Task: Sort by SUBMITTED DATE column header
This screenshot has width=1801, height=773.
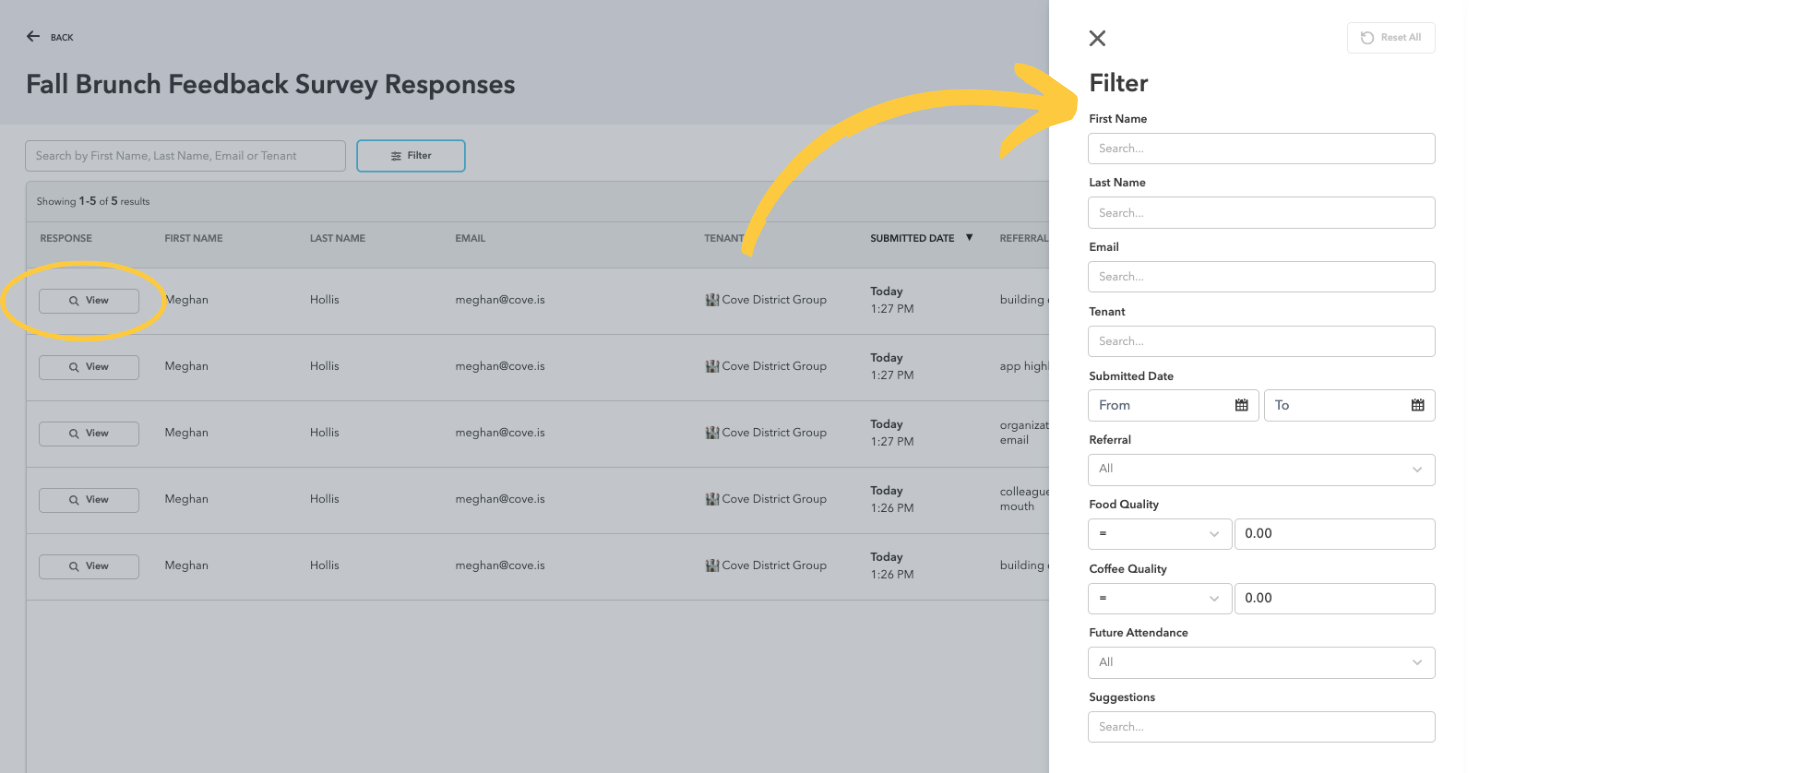Action: pyautogui.click(x=912, y=238)
